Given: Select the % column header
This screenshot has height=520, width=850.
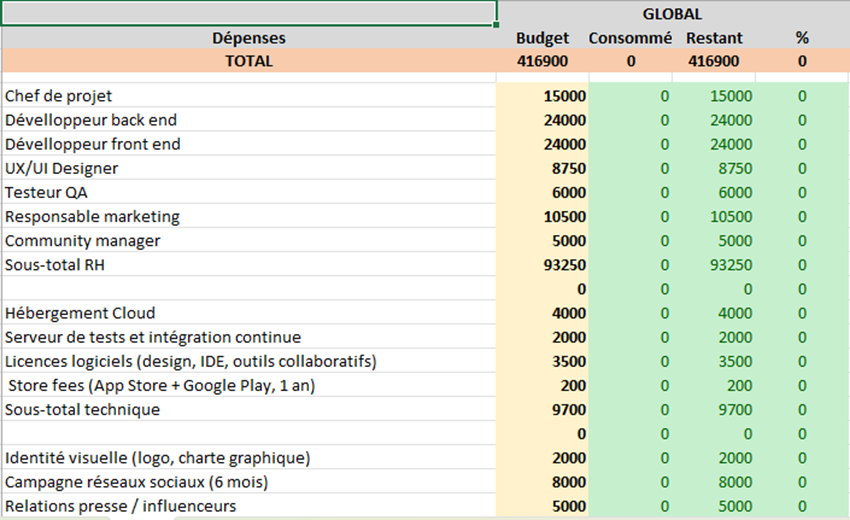Looking at the screenshot, I should [x=801, y=38].
